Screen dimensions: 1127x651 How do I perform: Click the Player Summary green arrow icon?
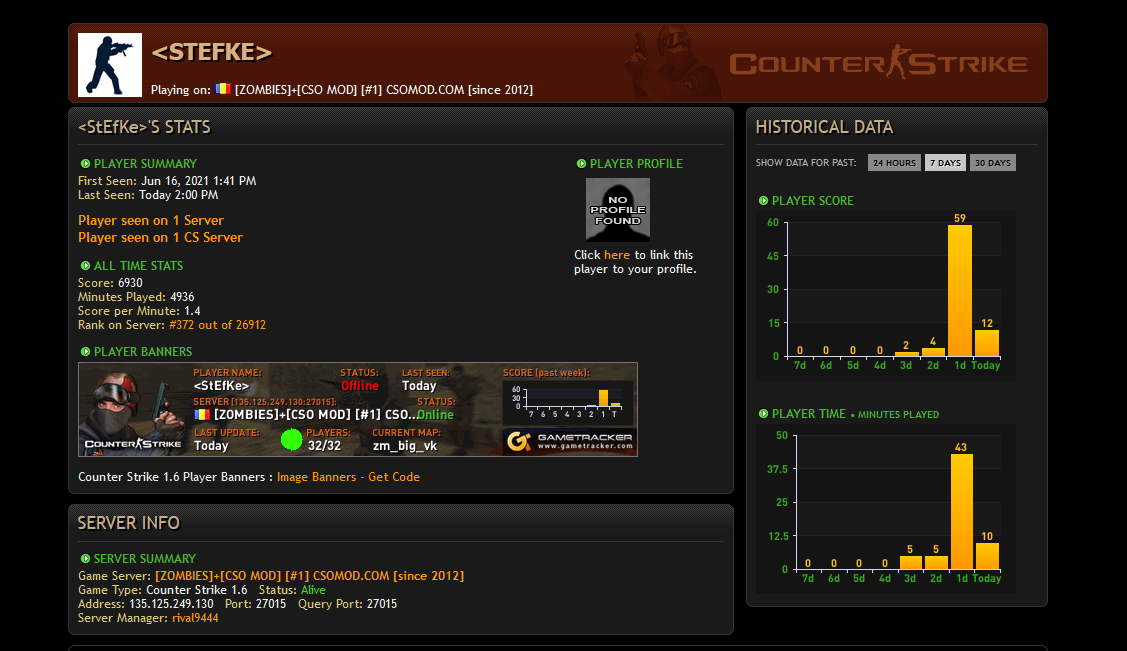click(85, 163)
